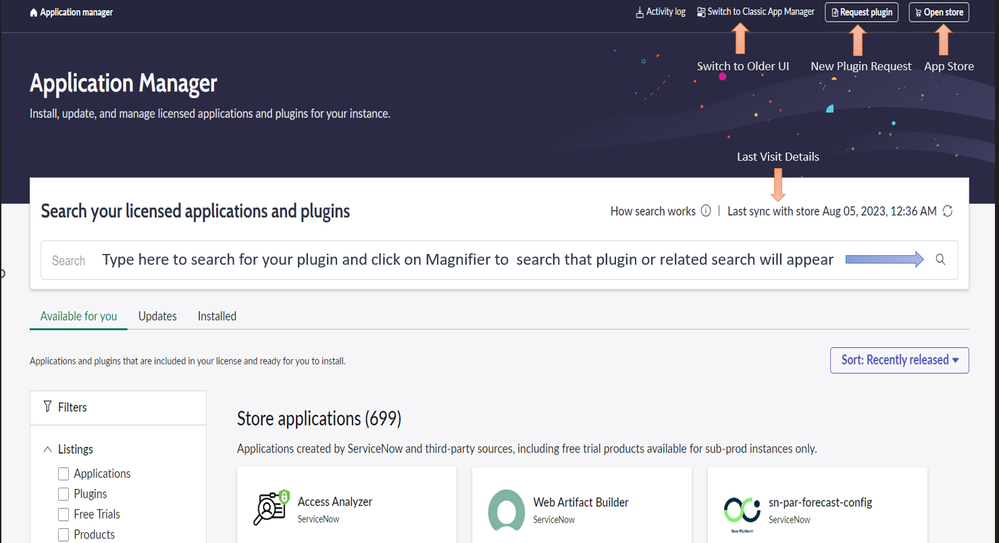Click in the Search input field
This screenshot has height=543, width=999.
tap(499, 260)
